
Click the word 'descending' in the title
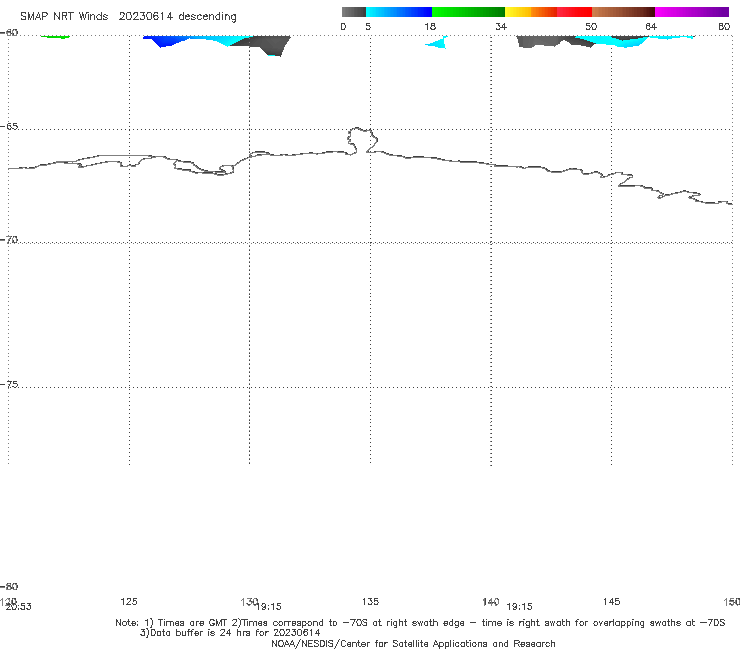coord(207,17)
